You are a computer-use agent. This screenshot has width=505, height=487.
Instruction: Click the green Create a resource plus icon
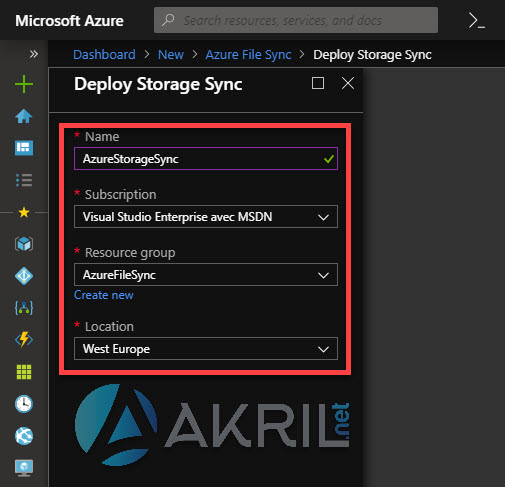[24, 84]
